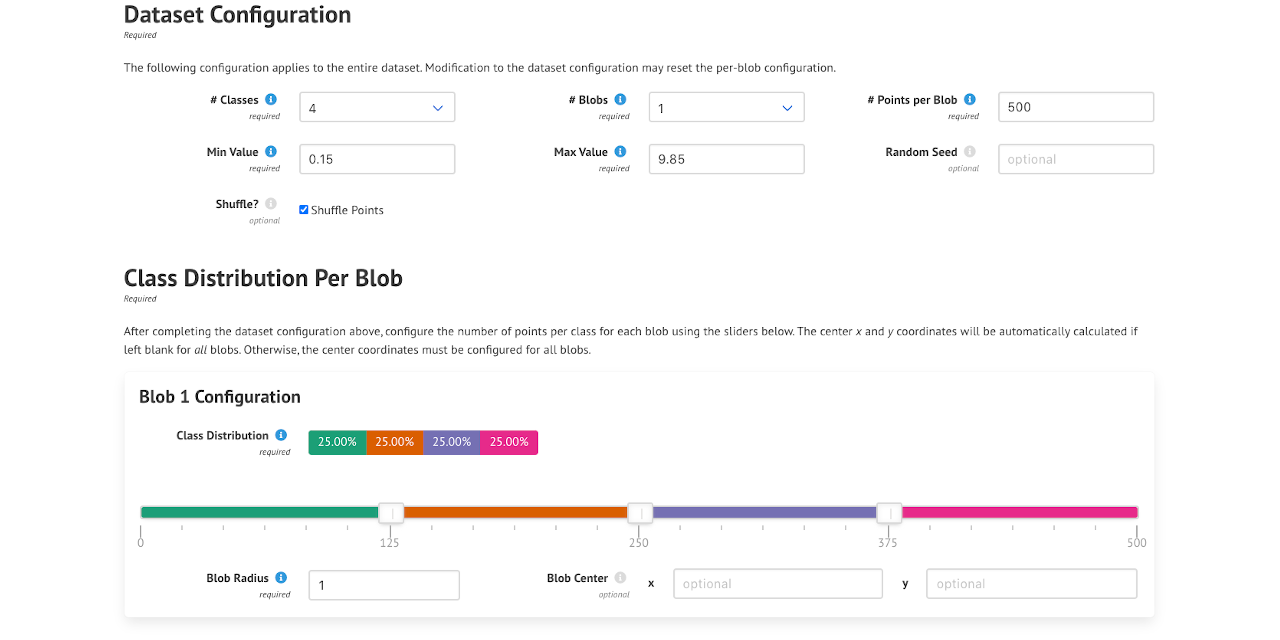The height and width of the screenshot is (640, 1280).
Task: Click the info icon next to Blob Radius
Action: 281,578
